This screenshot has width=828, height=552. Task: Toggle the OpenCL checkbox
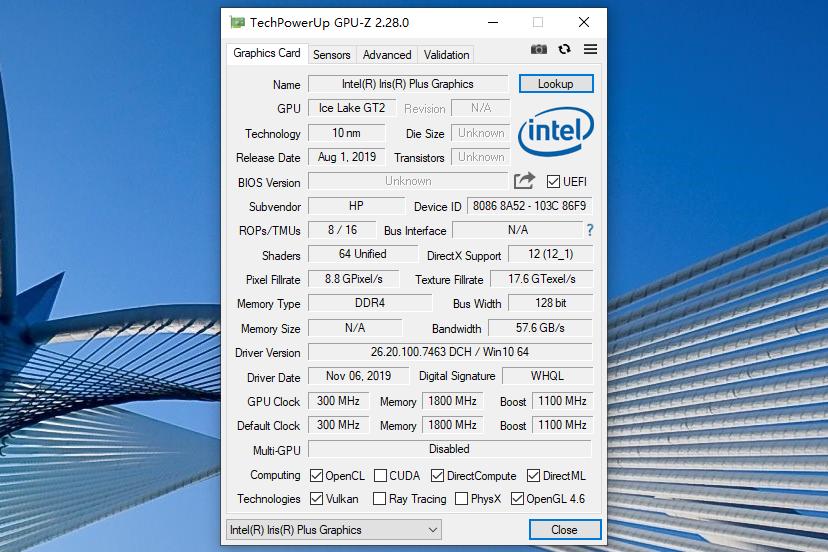316,475
